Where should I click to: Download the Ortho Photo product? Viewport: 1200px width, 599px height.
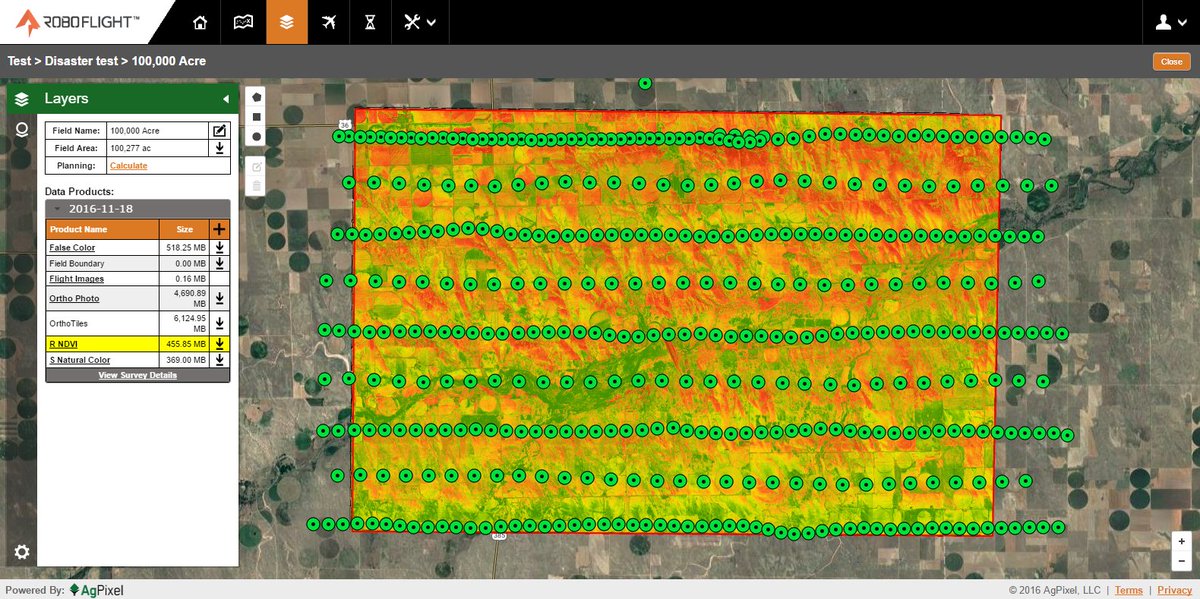point(219,298)
